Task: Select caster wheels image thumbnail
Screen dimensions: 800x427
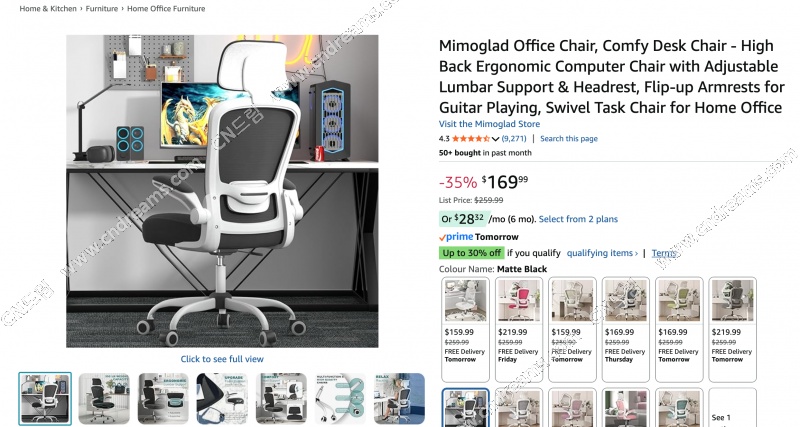Action: (340, 398)
